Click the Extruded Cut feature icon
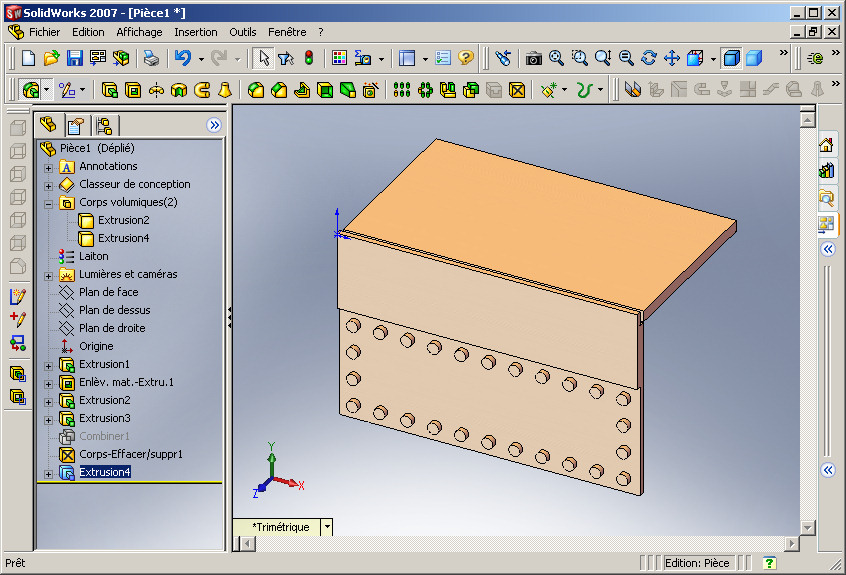This screenshot has height=575, width=846. [133, 90]
